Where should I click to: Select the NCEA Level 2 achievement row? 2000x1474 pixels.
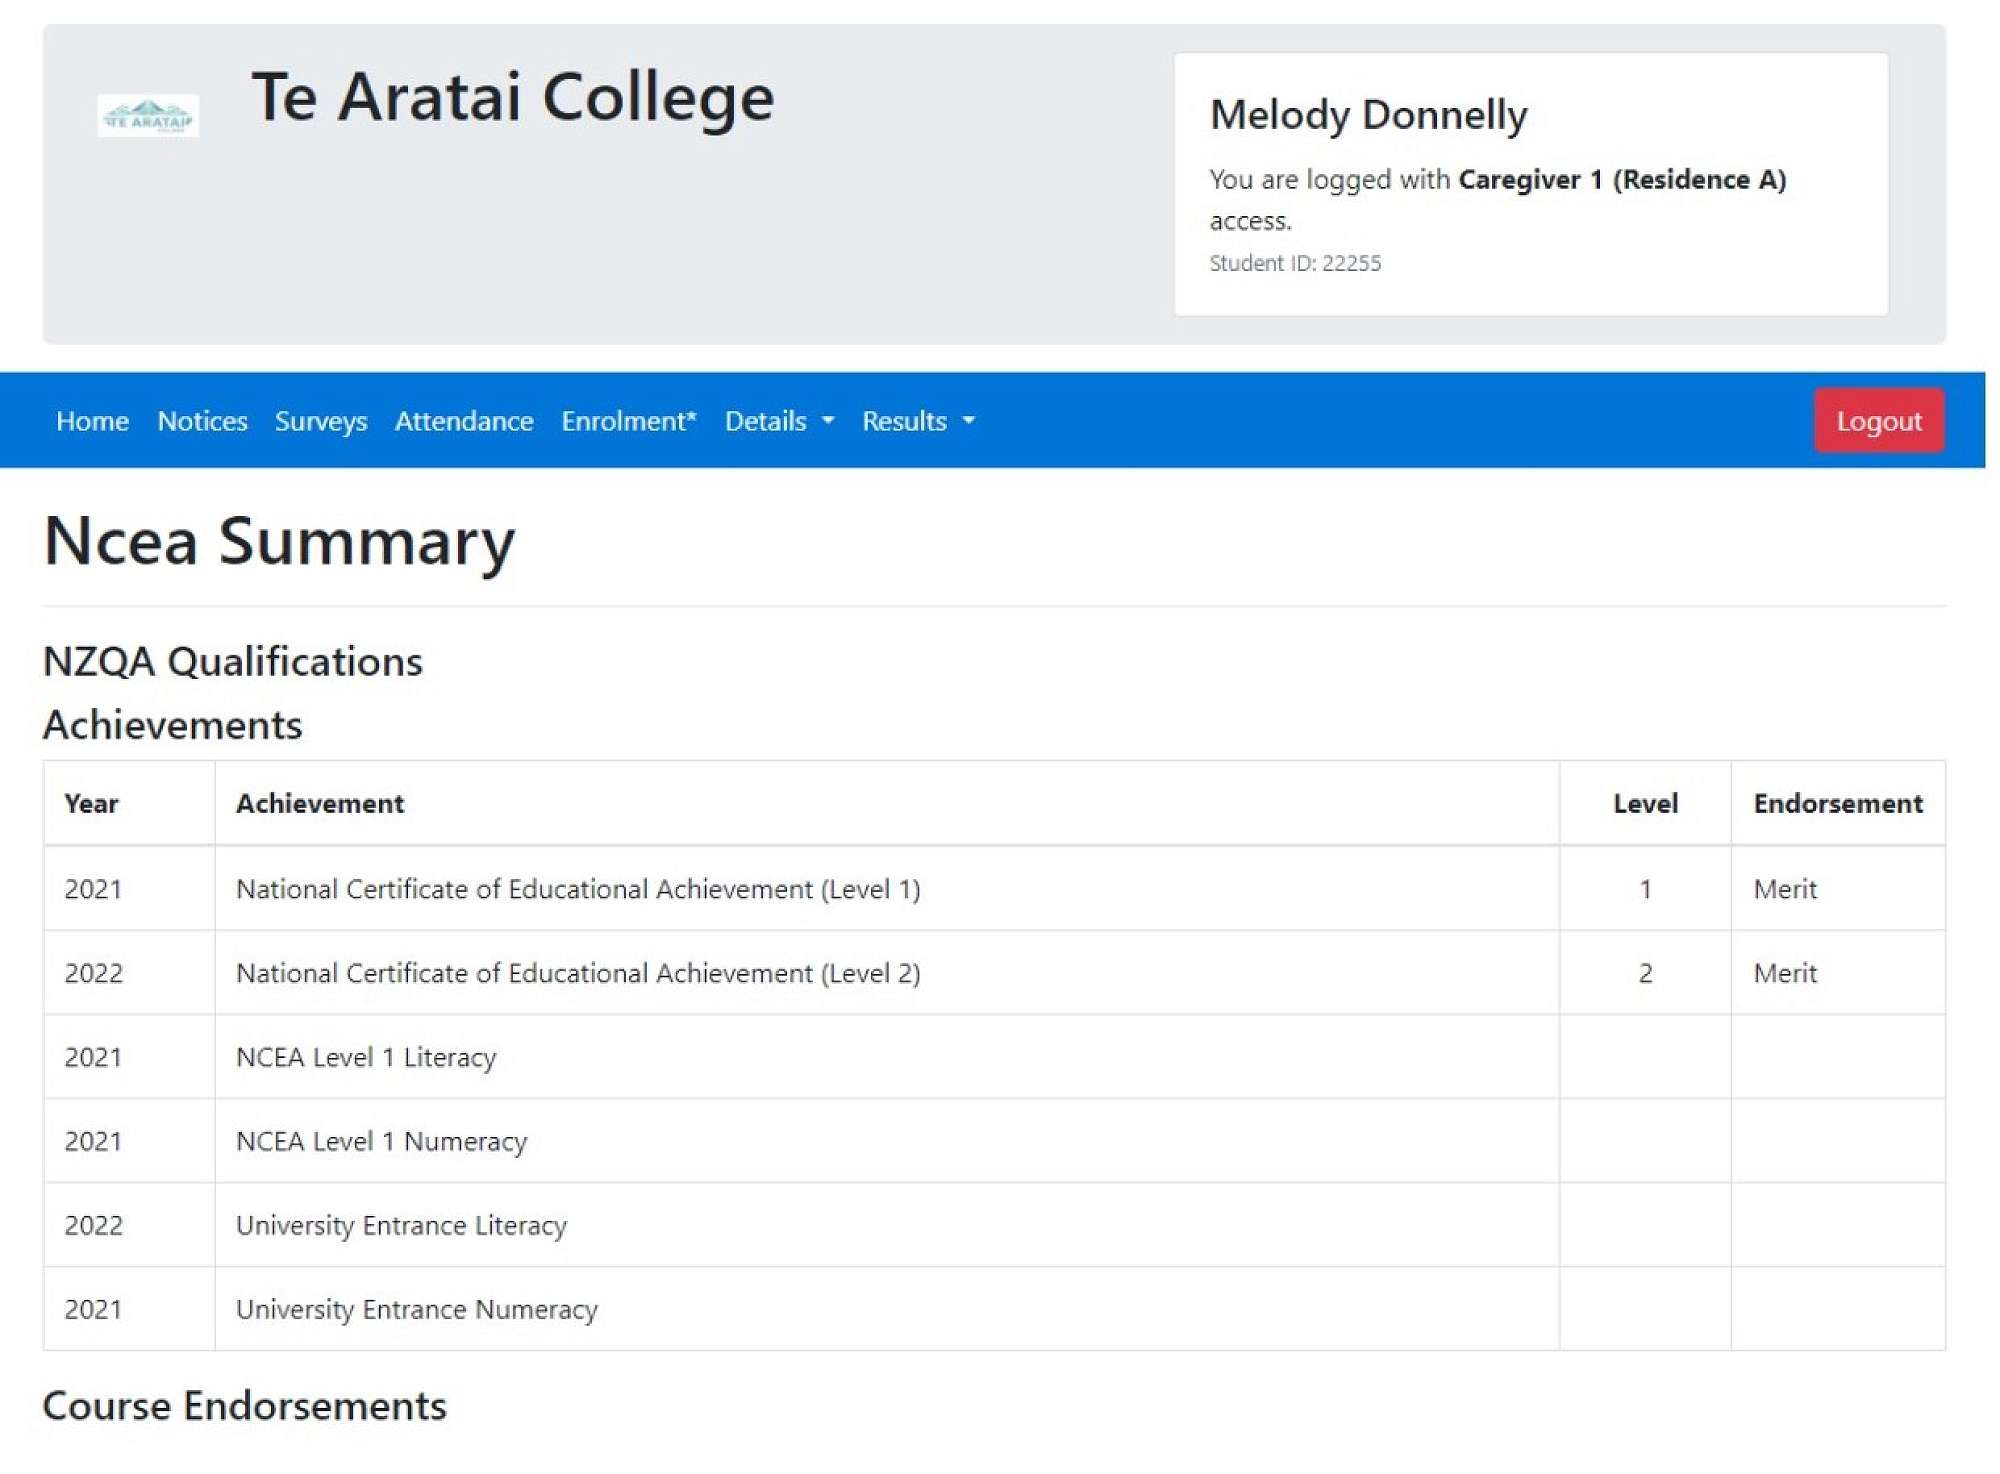[x=578, y=973]
